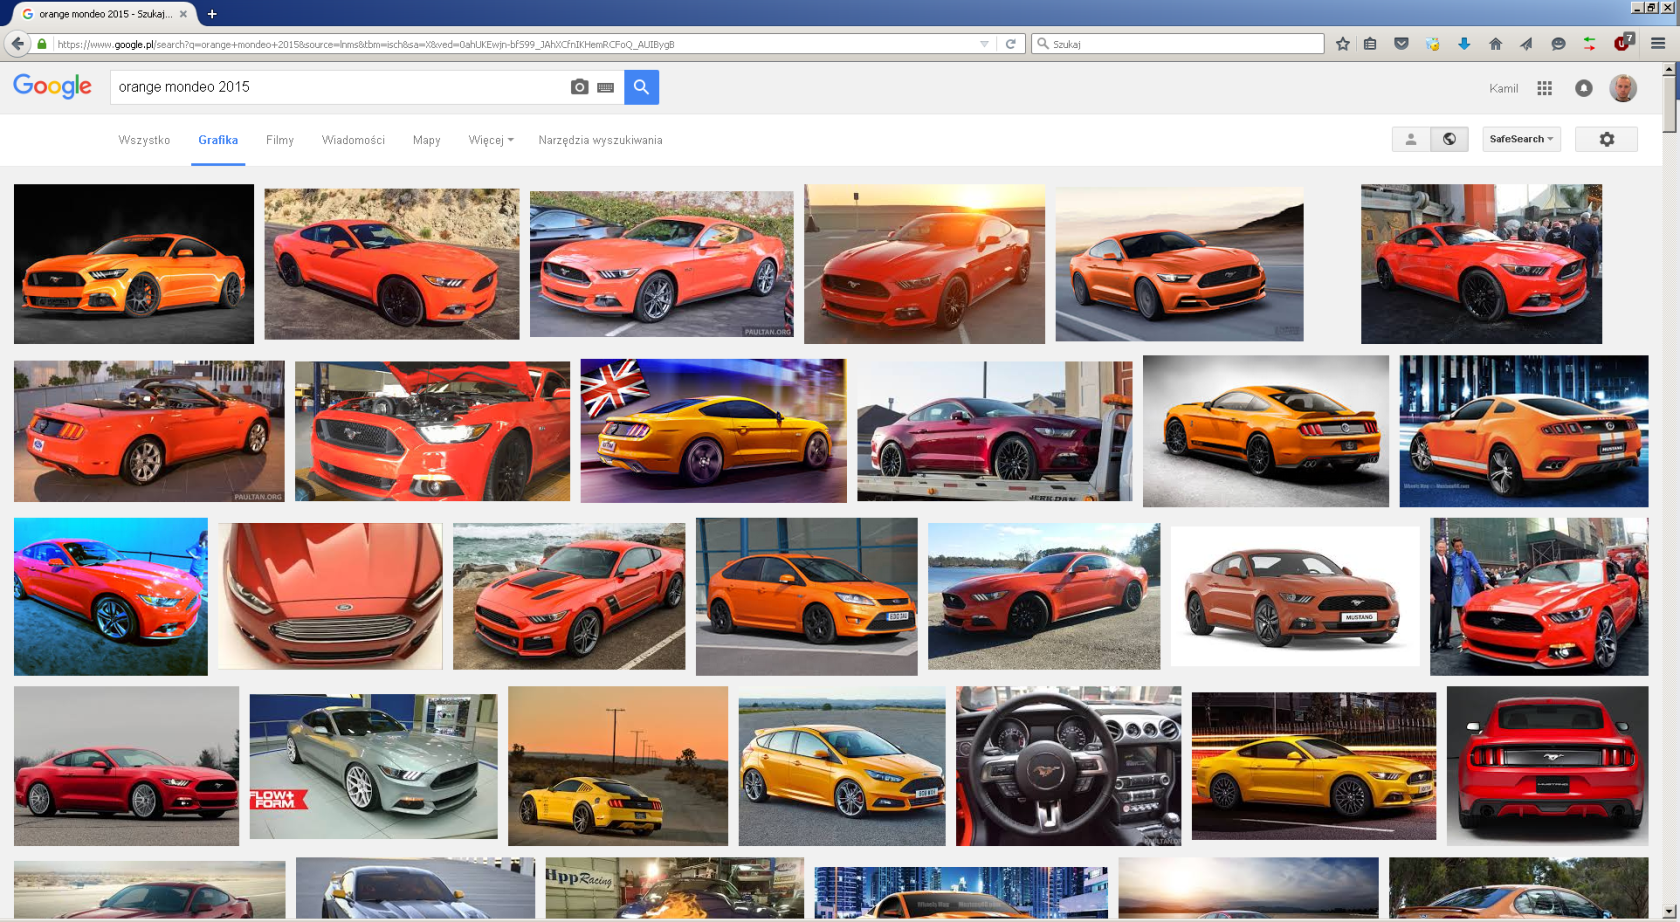
Task: Open the URL bar history dropdown arrow
Action: tap(984, 44)
